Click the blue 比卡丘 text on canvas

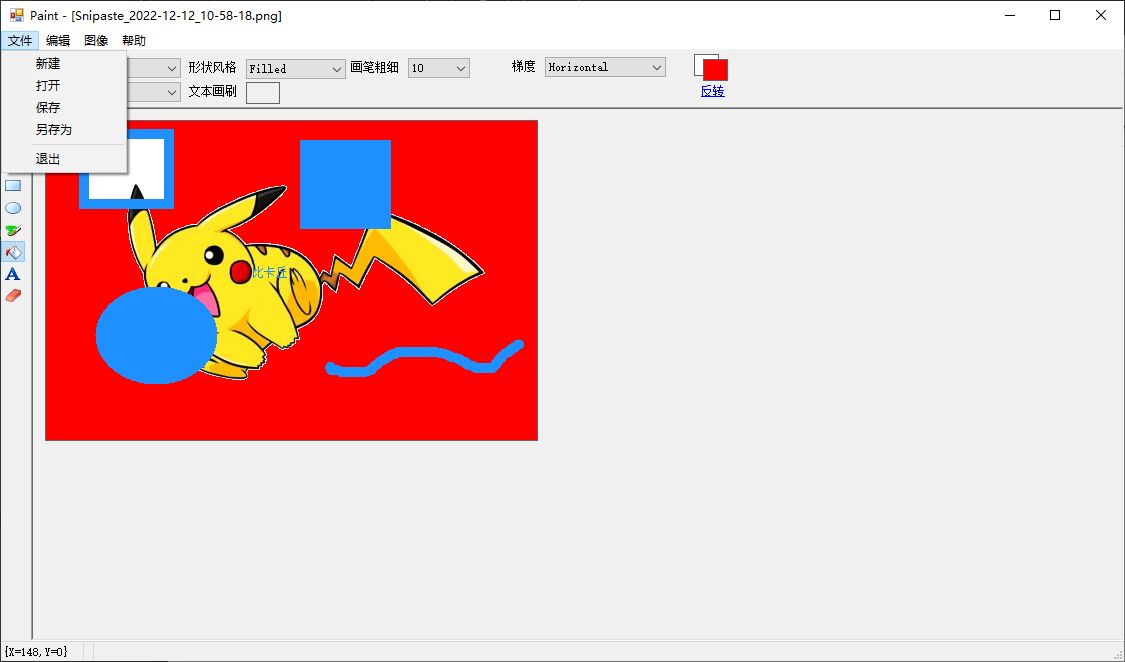coord(270,273)
